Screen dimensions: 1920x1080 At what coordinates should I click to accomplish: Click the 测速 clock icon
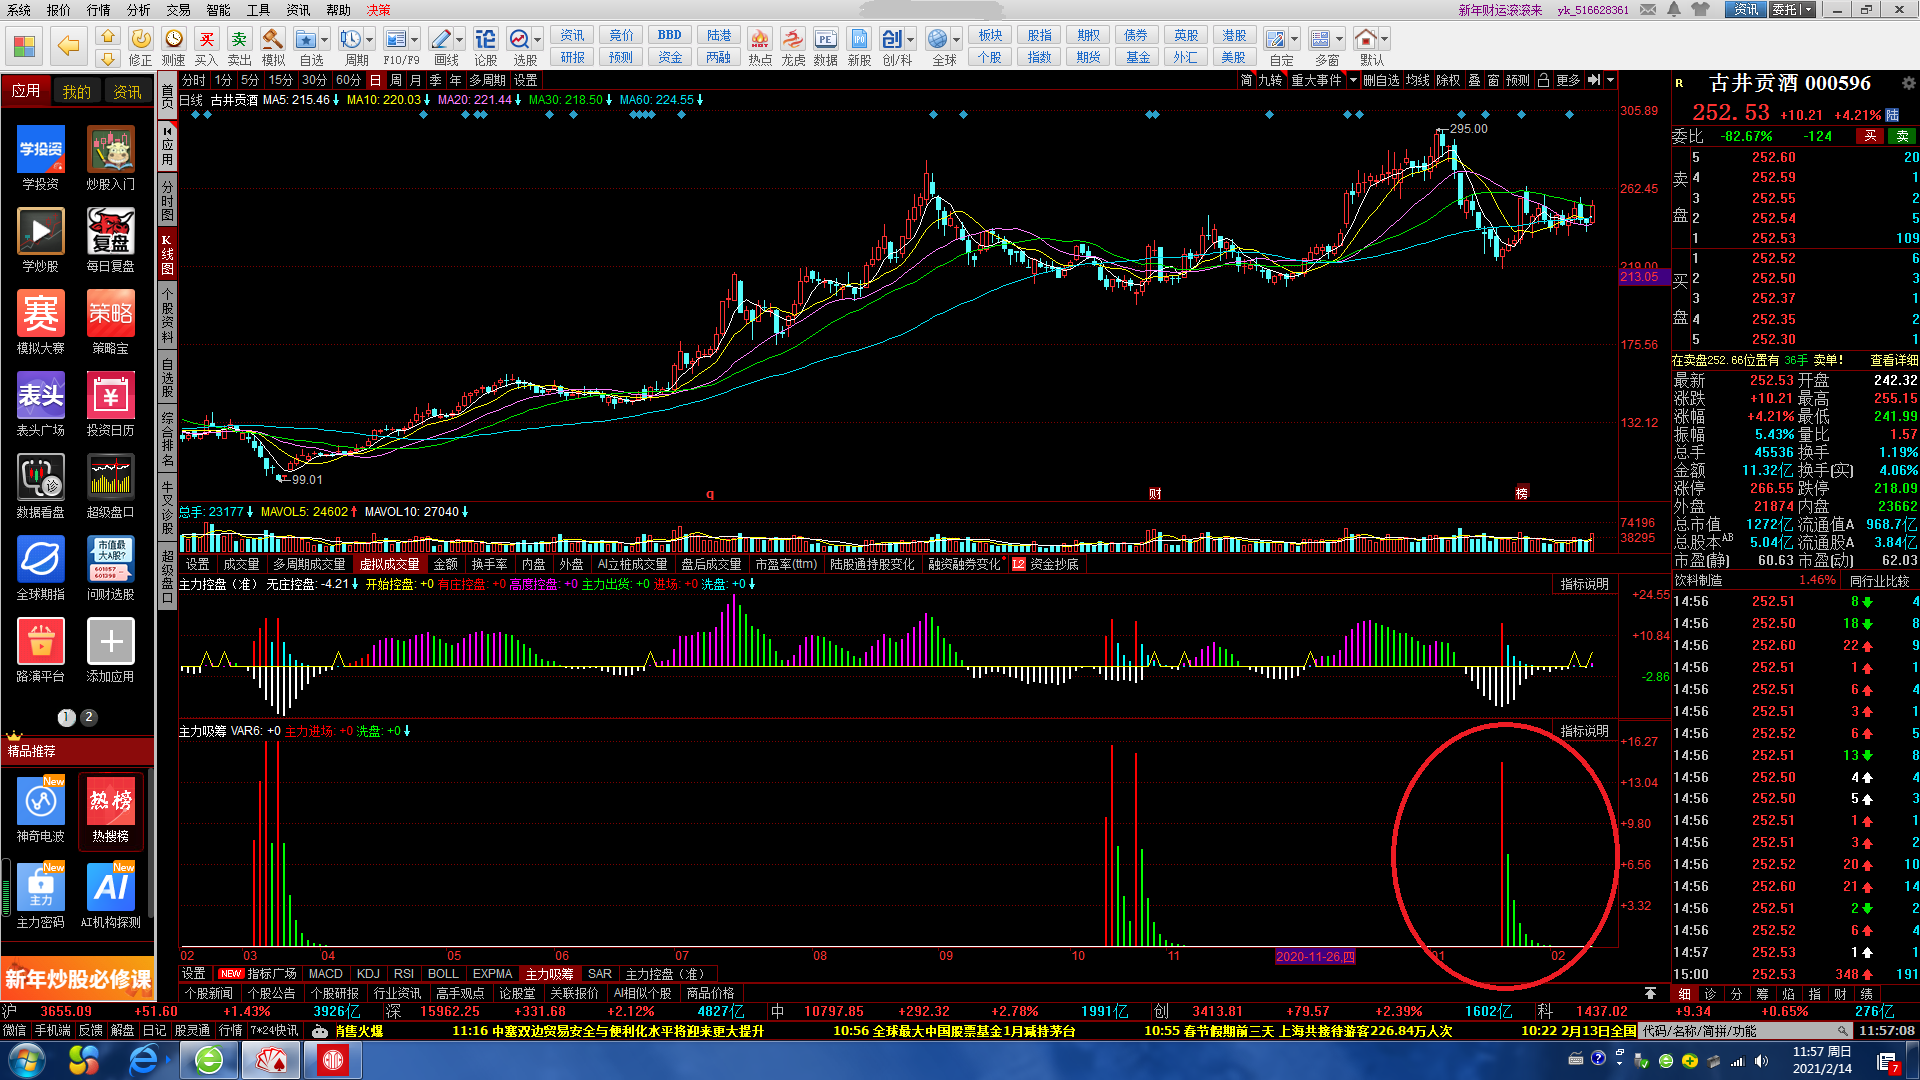174,40
